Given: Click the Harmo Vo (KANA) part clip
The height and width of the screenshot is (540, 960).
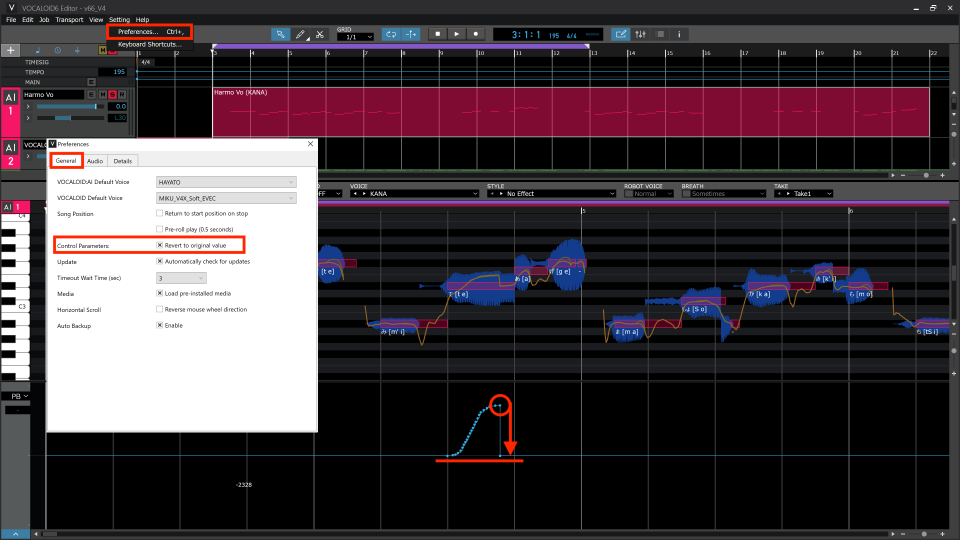Looking at the screenshot, I should tap(571, 112).
